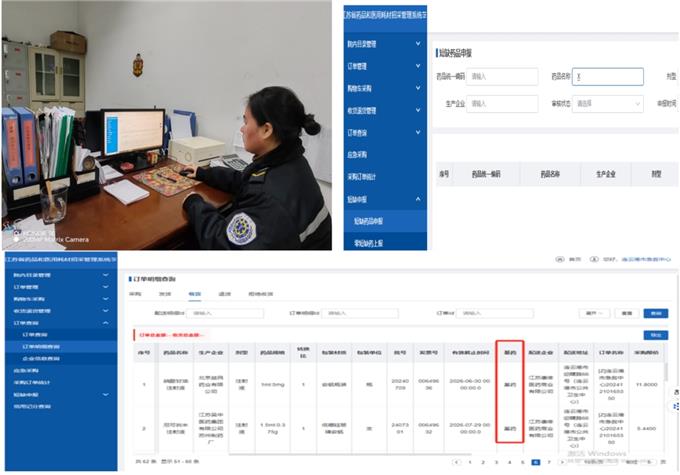Click the 药品名称 input field
This screenshot has height=475, width=680.
608,76
